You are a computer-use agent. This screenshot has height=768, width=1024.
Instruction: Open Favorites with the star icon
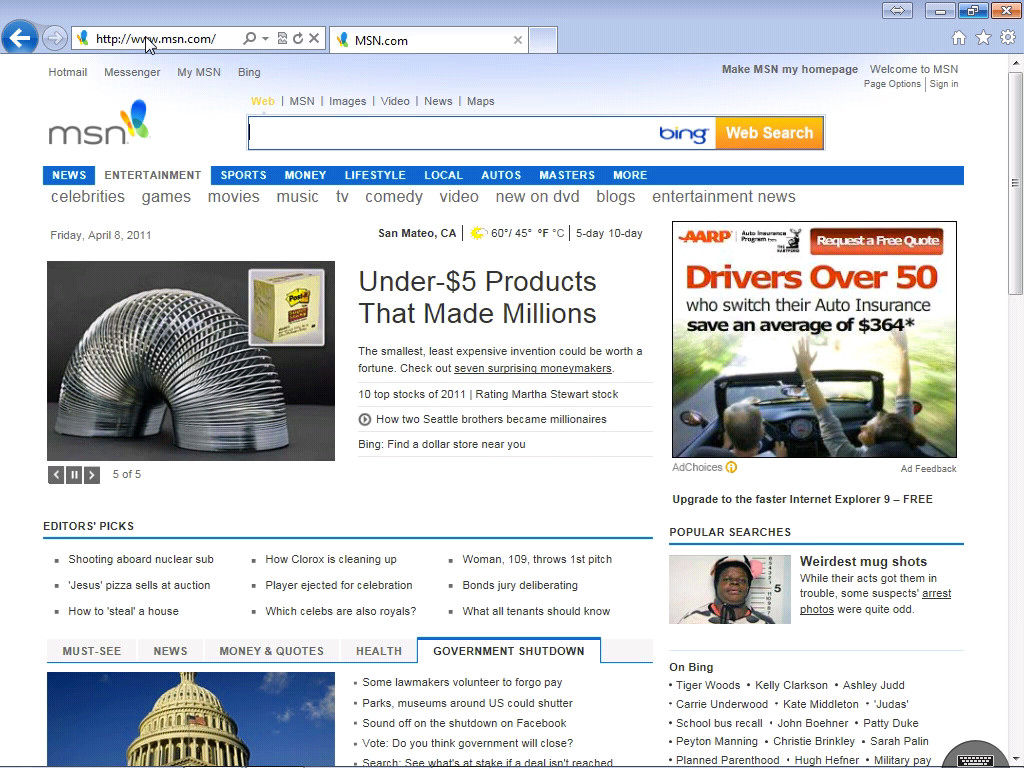pyautogui.click(x=984, y=38)
